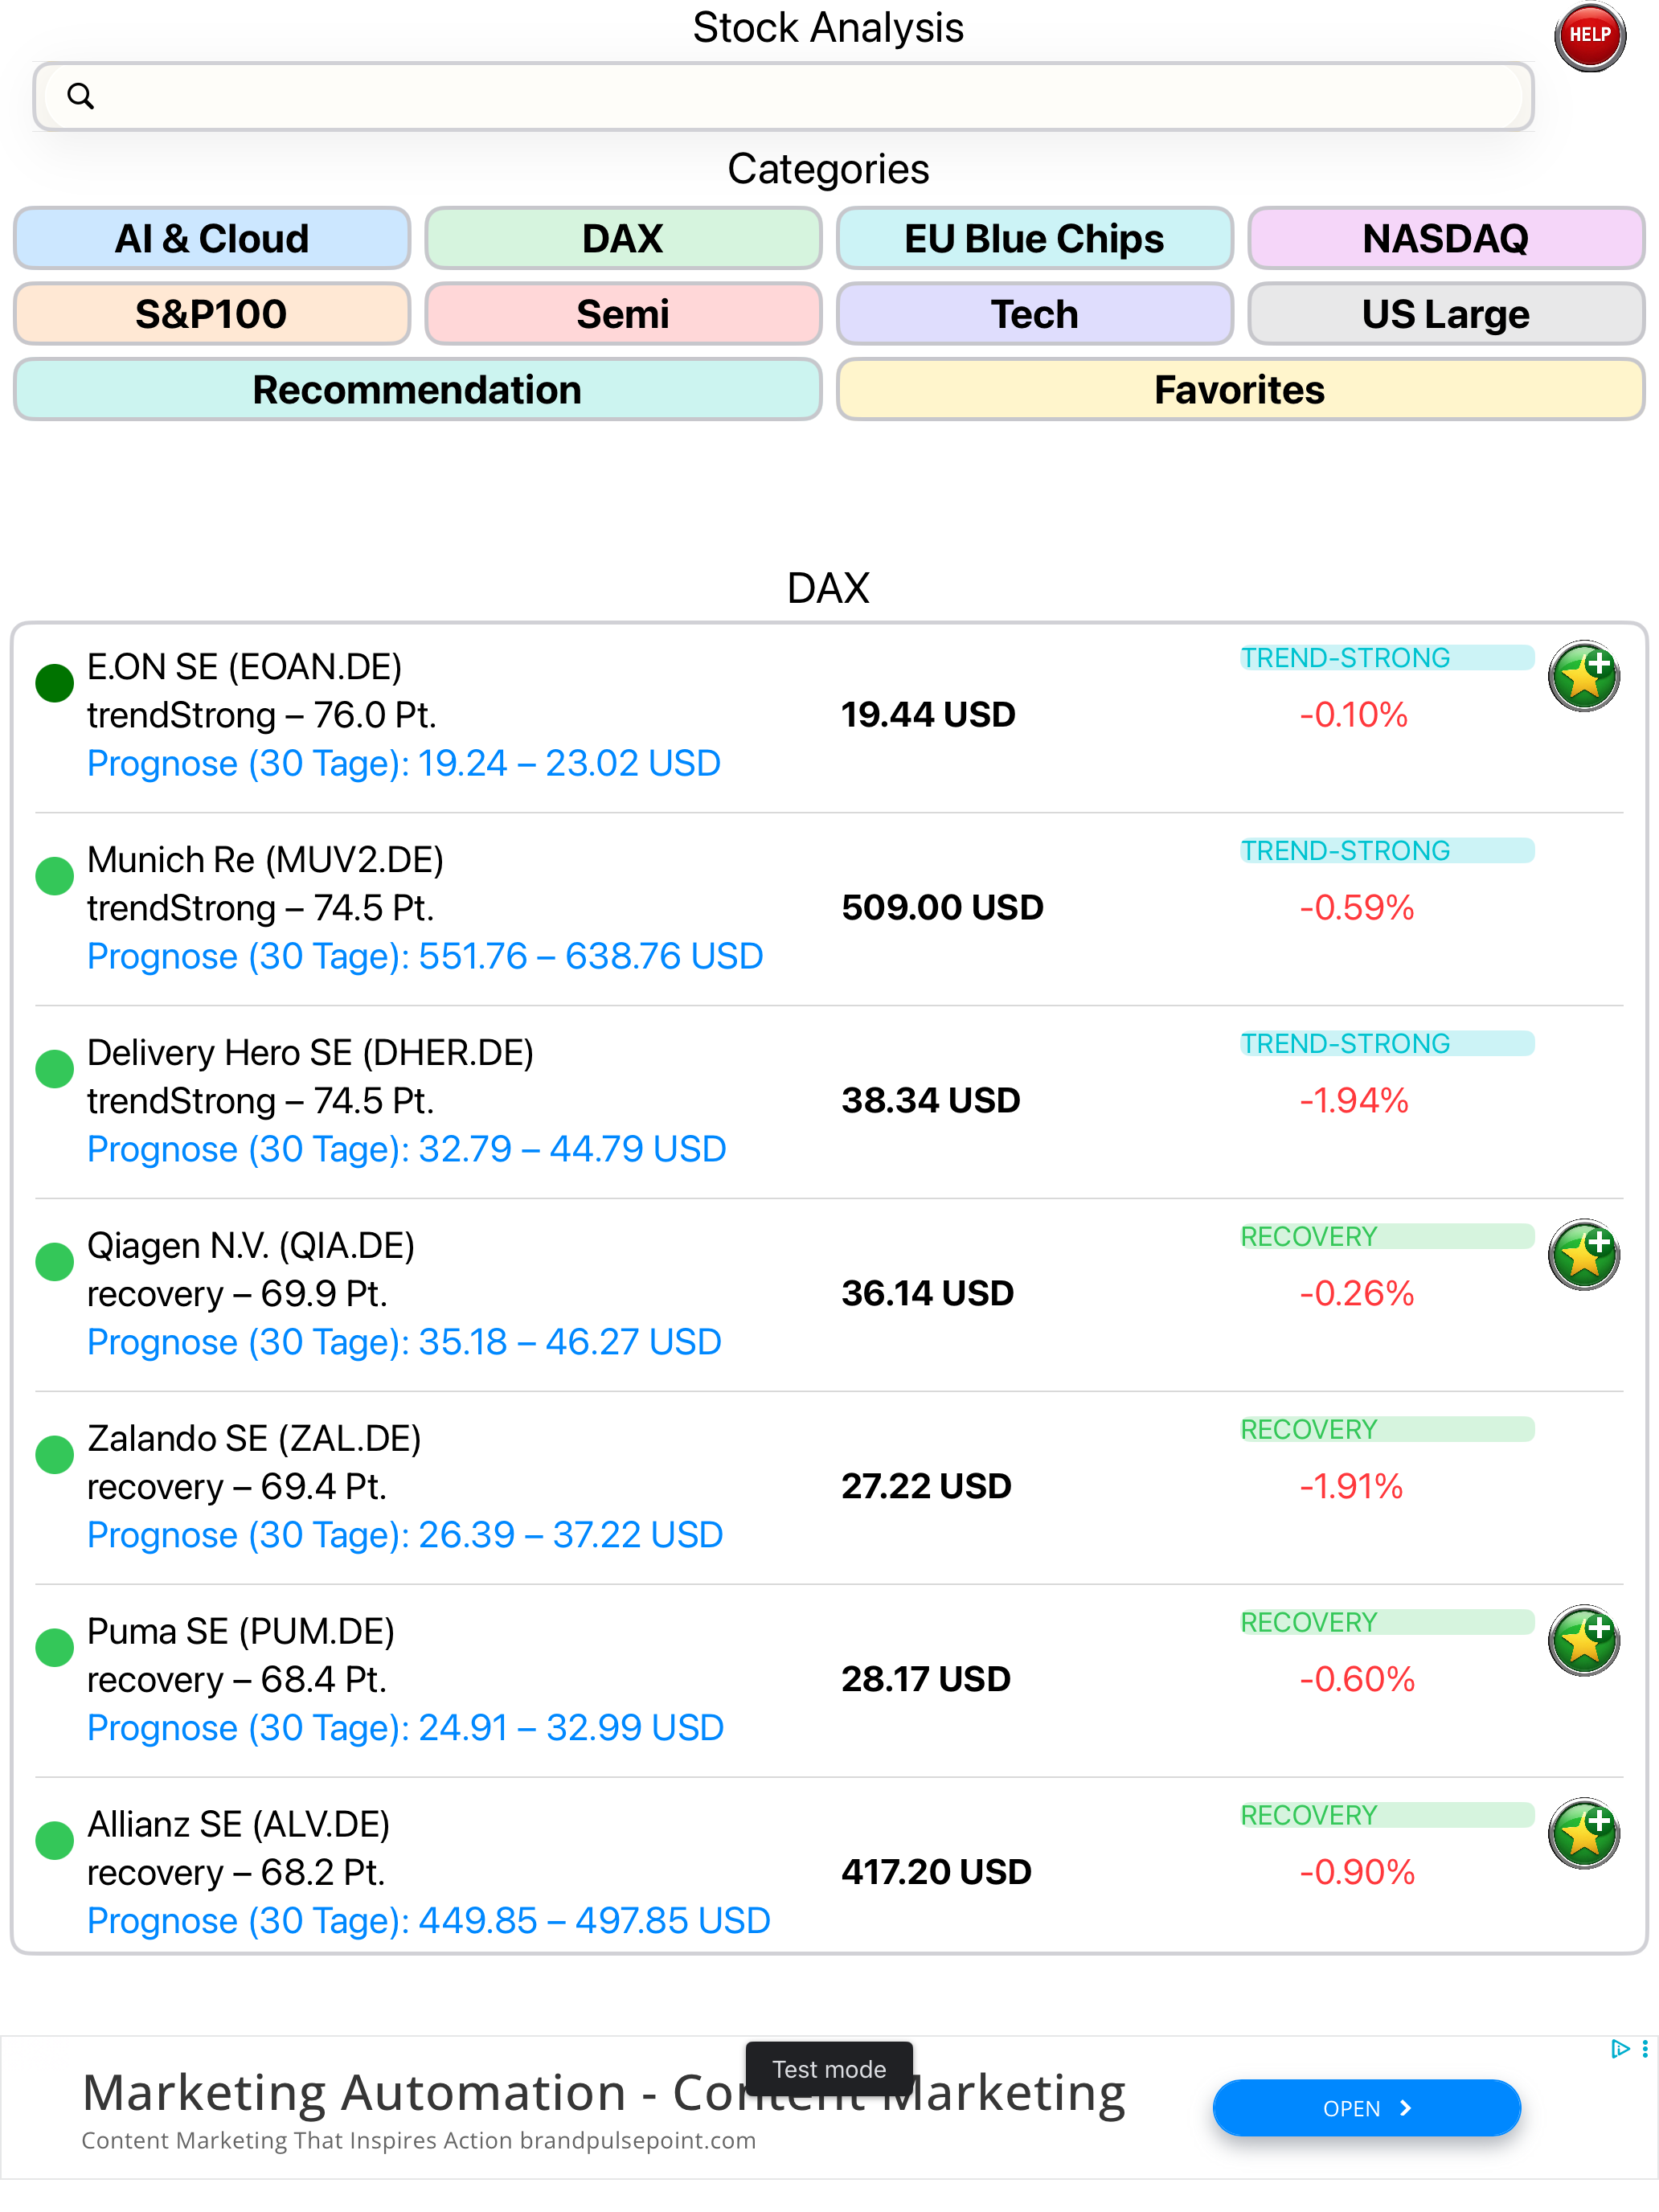1659x2212 pixels.
Task: Click the search magnifier icon
Action: click(x=81, y=96)
